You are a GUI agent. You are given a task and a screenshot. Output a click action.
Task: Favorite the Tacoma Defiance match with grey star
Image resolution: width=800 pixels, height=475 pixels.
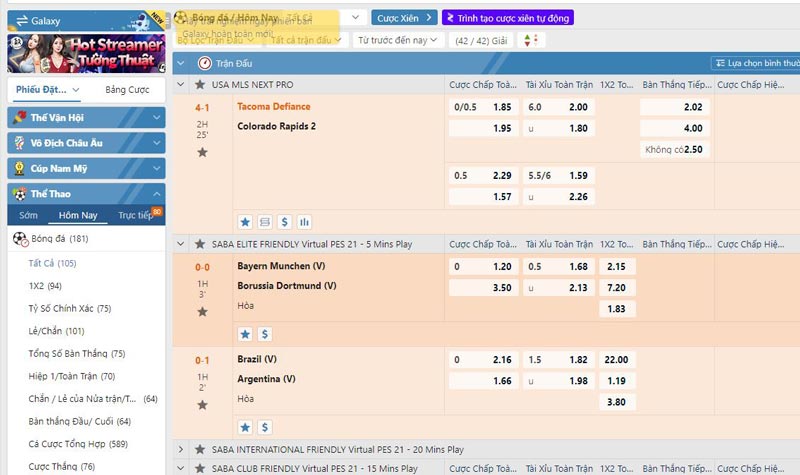(x=202, y=152)
